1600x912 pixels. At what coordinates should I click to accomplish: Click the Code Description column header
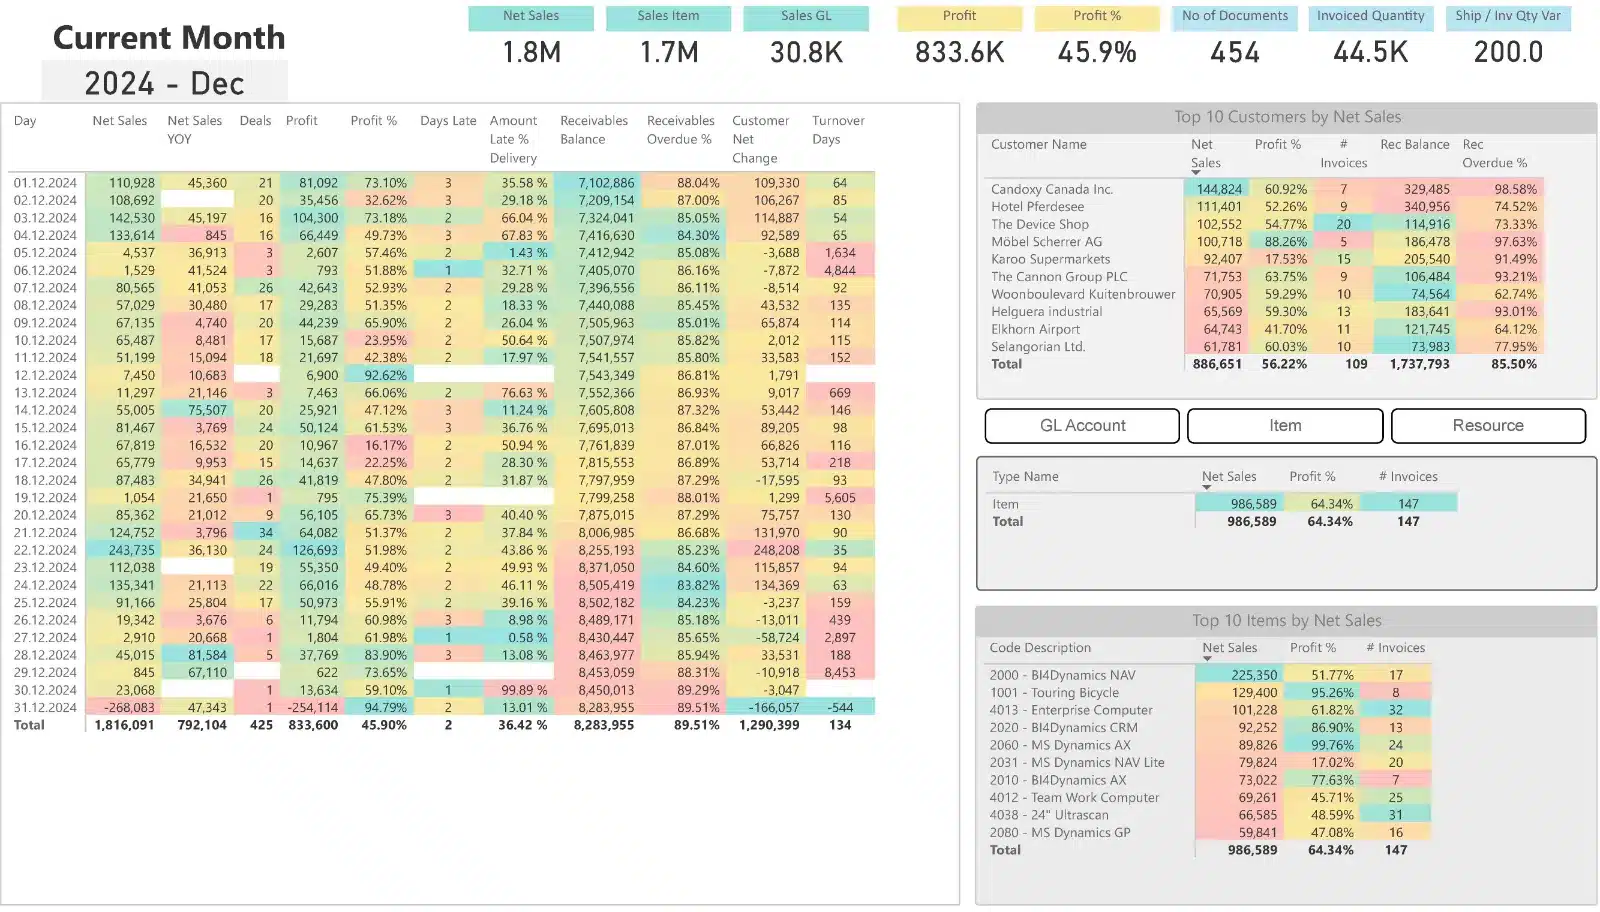point(1040,648)
